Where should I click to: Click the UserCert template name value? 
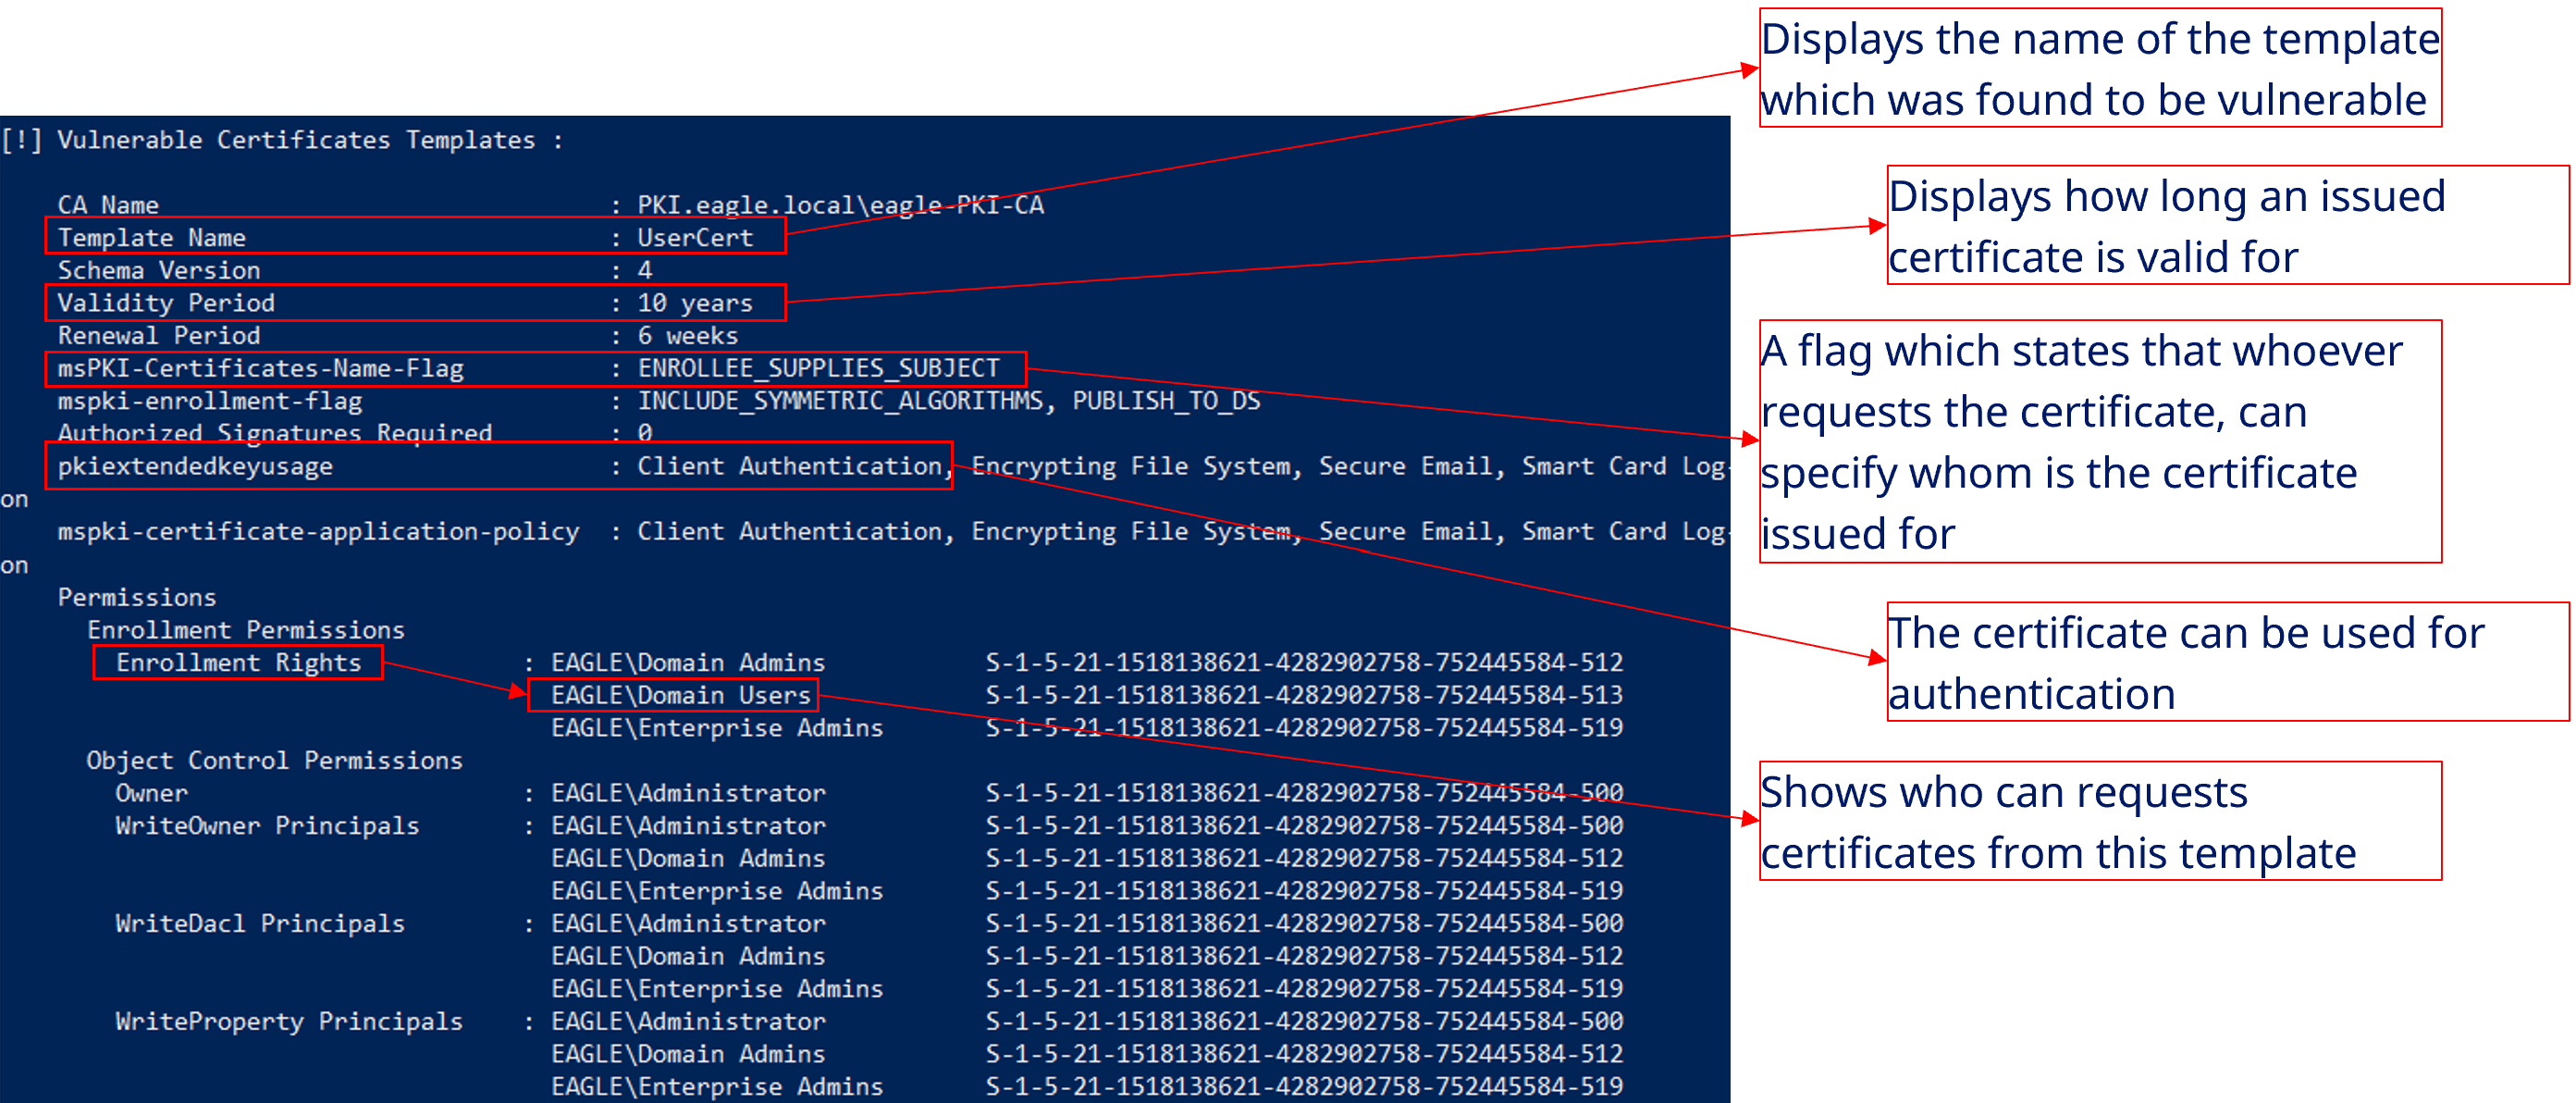pos(695,237)
